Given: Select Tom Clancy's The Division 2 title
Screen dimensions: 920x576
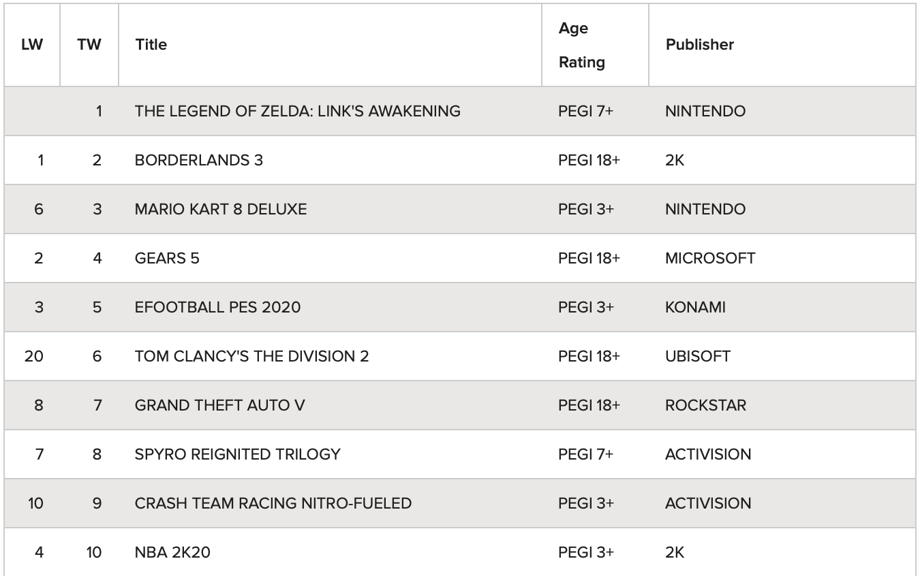Looking at the screenshot, I should [251, 356].
